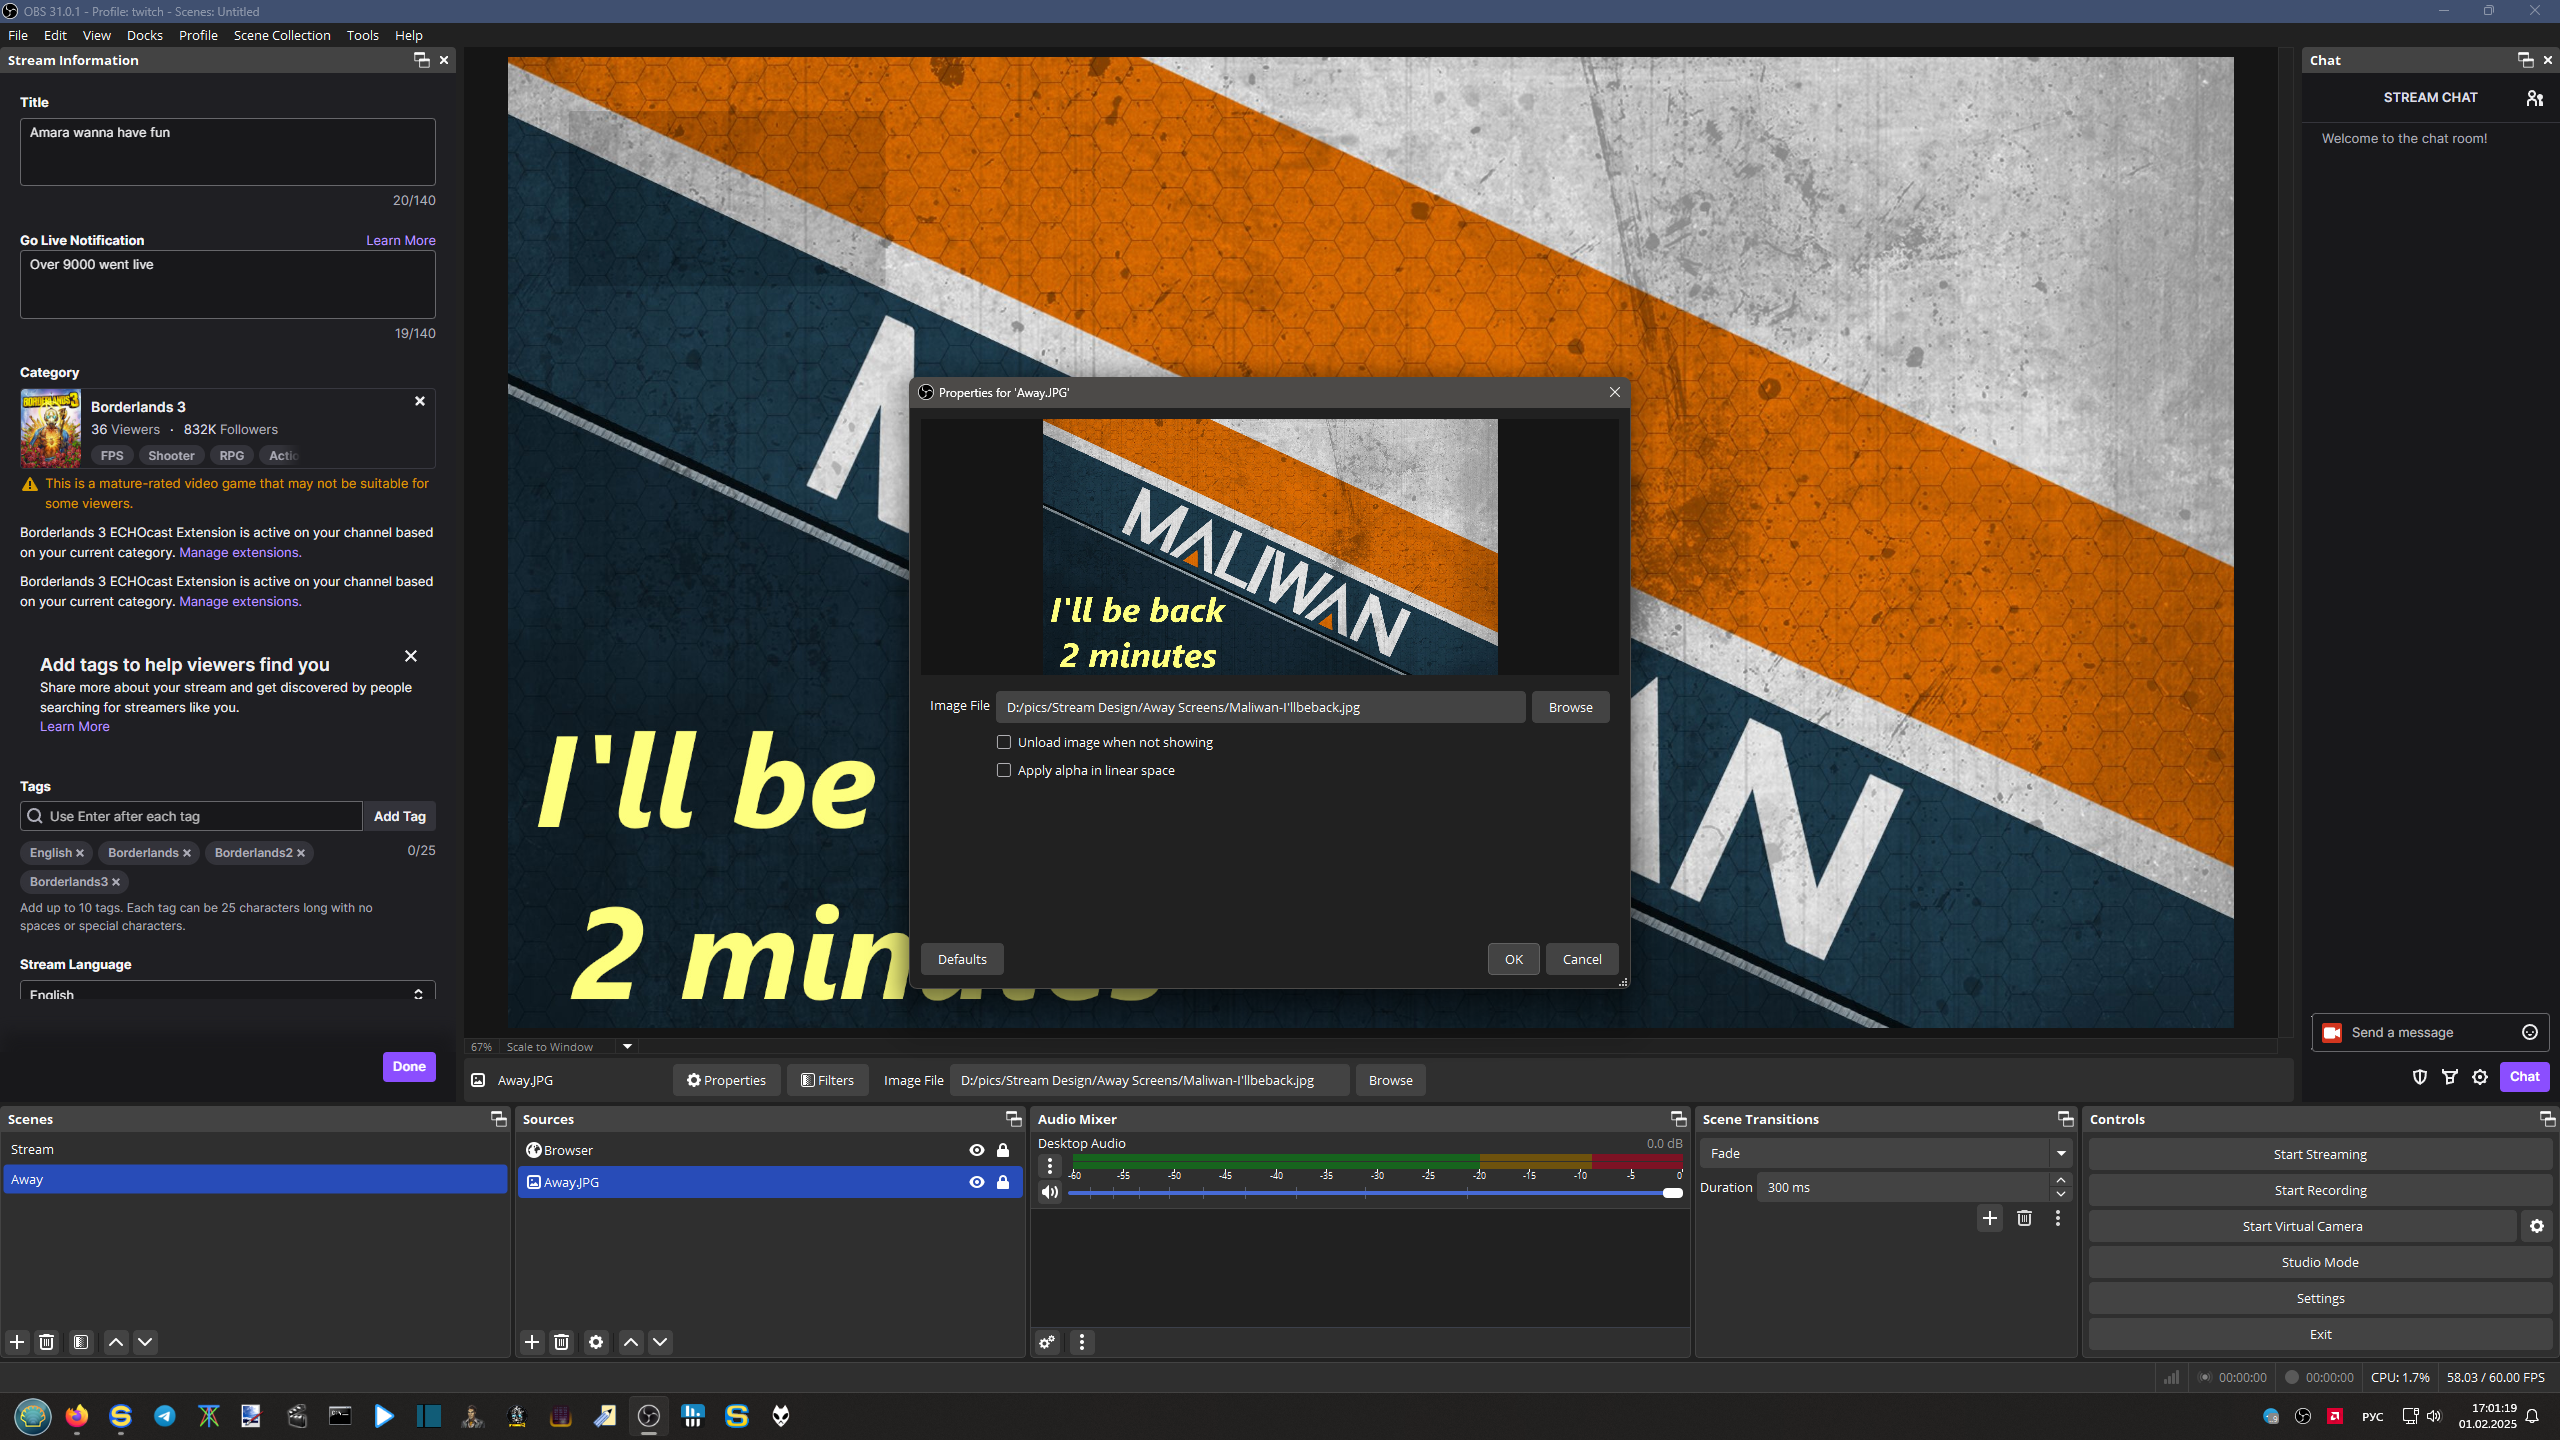Click Start Streaming
This screenshot has width=2560, height=1440.
(x=2320, y=1154)
